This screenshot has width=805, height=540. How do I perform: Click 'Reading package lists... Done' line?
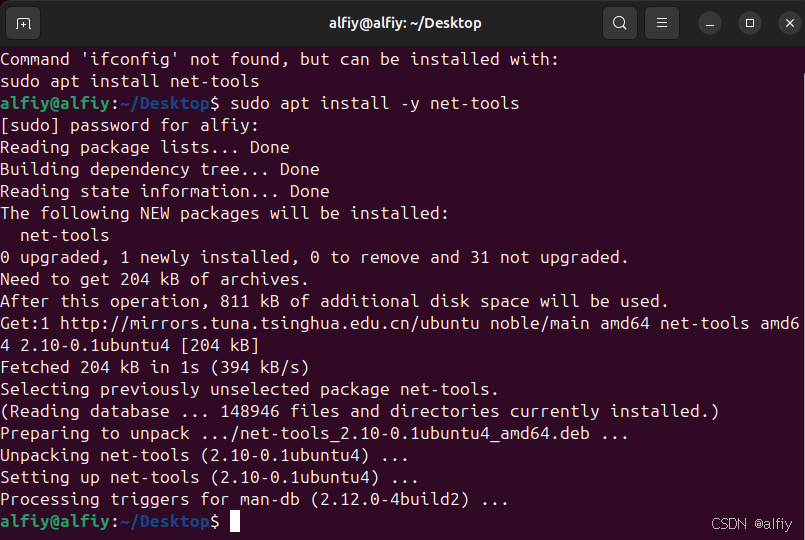(145, 148)
